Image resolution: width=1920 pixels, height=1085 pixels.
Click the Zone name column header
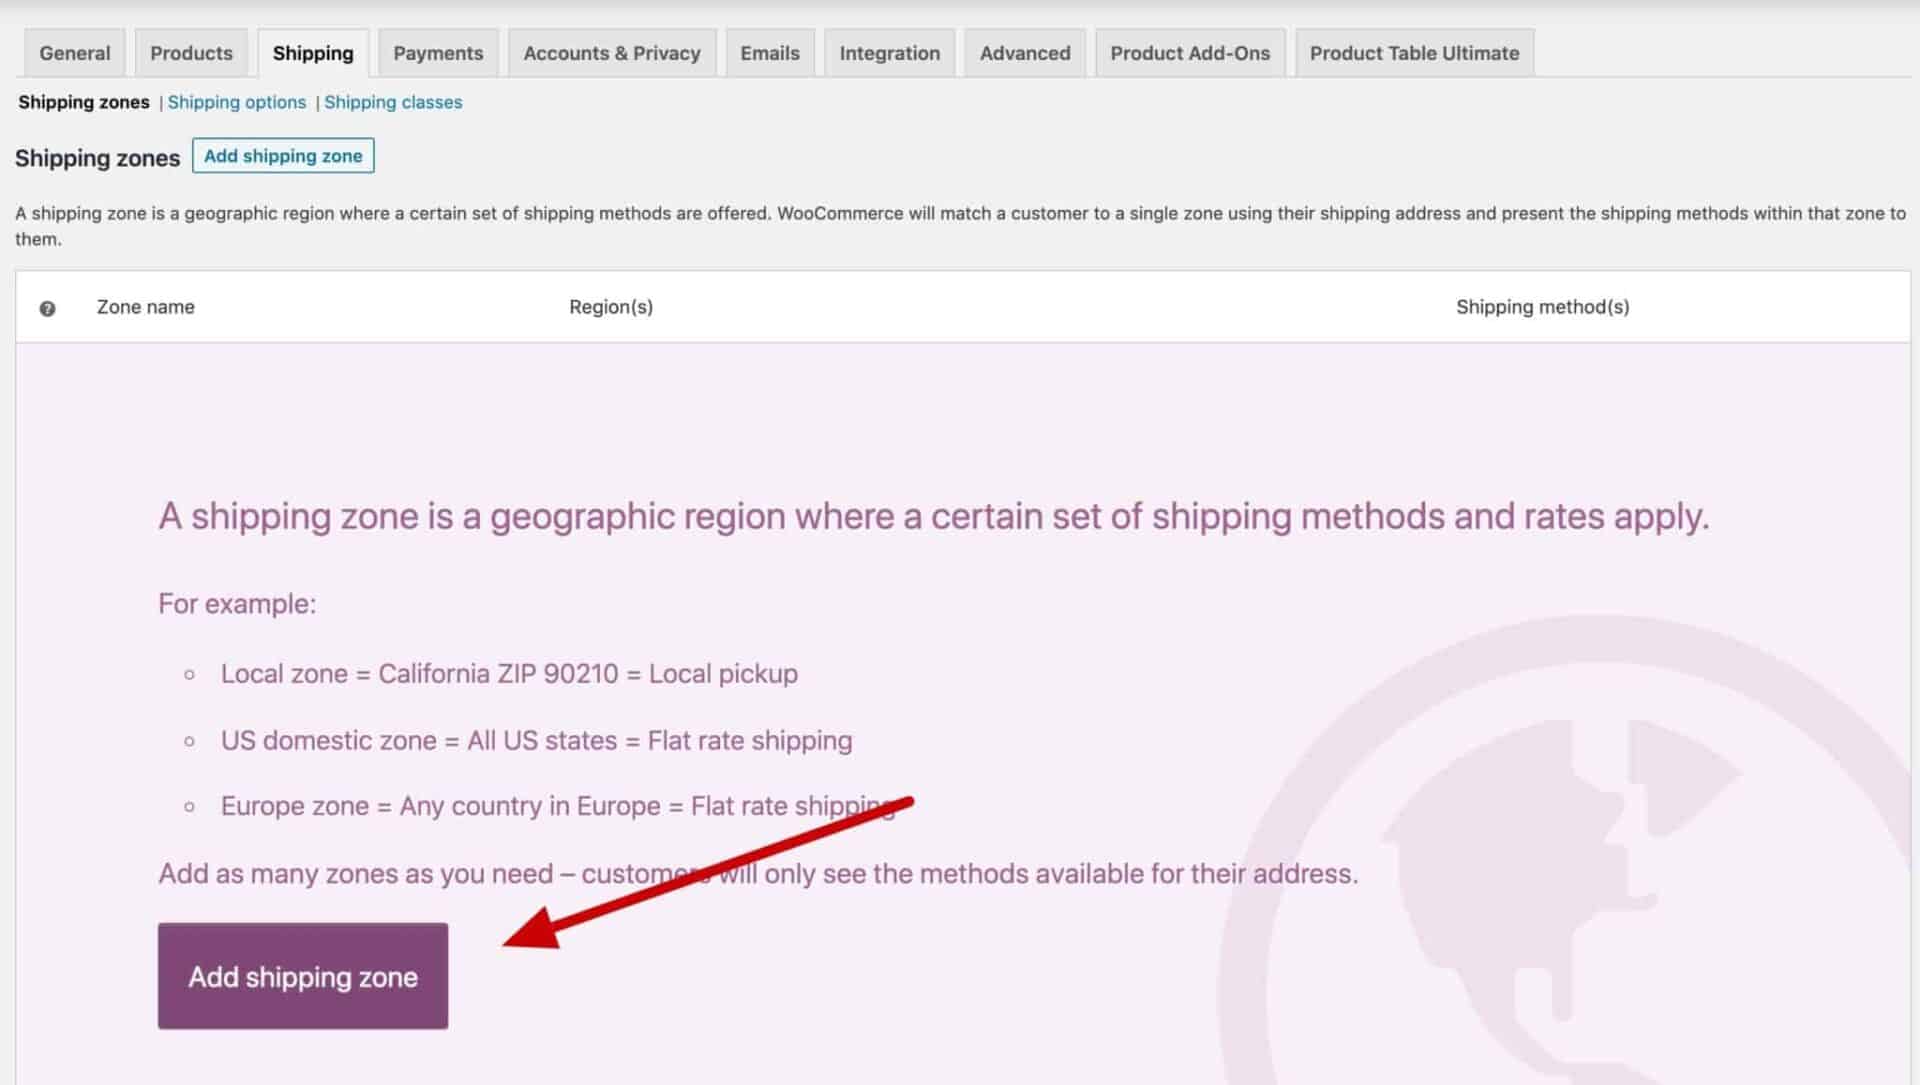tap(145, 307)
